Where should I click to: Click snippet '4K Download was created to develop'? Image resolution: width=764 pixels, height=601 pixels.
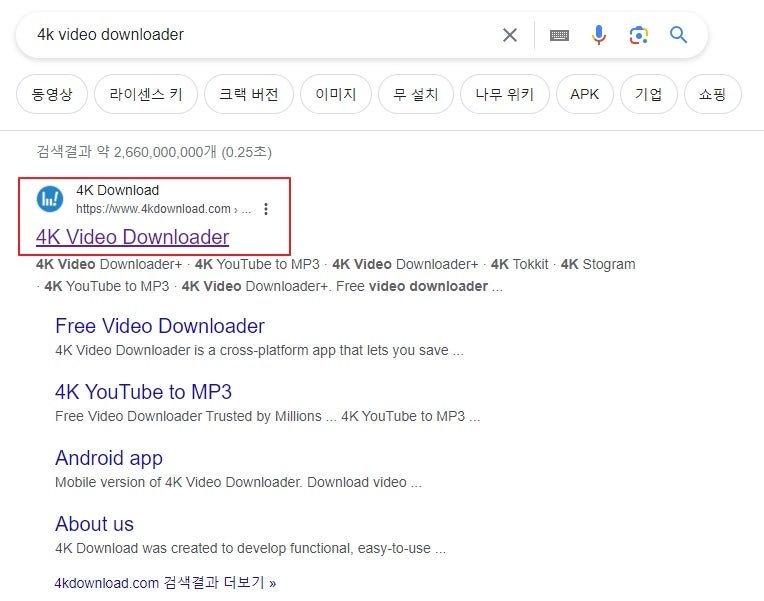[x=171, y=548]
